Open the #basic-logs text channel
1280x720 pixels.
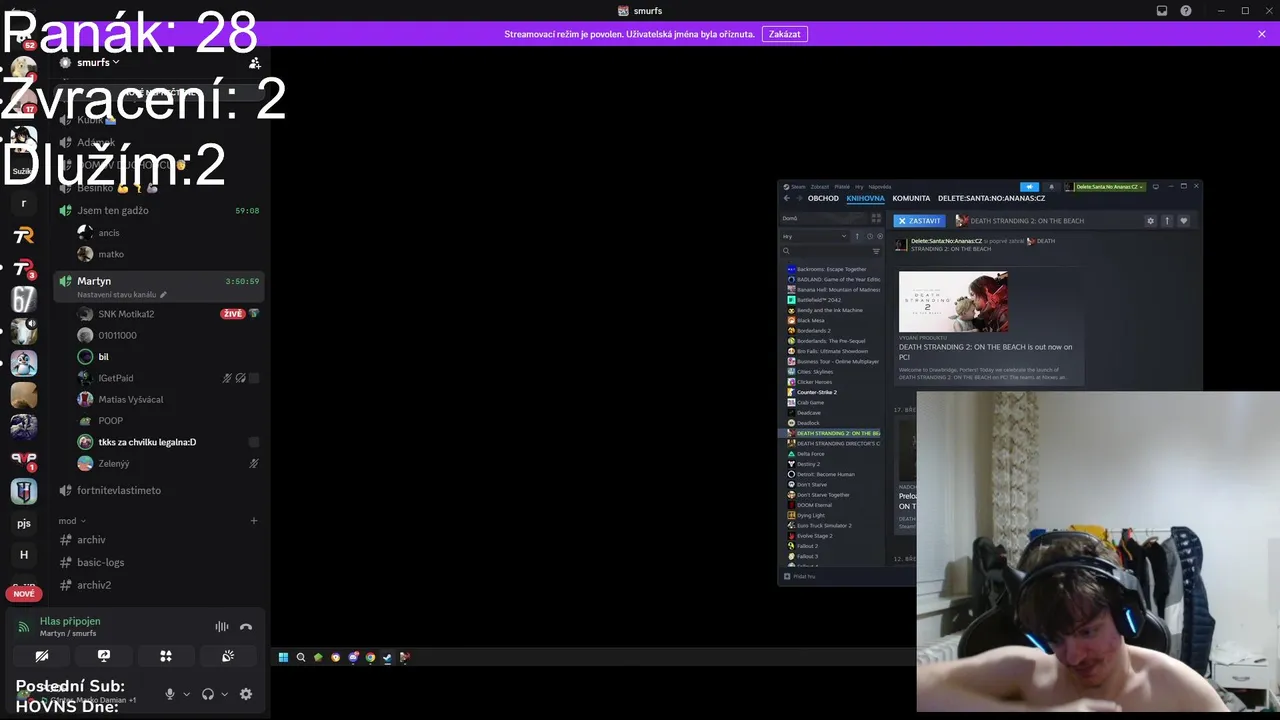160,562
